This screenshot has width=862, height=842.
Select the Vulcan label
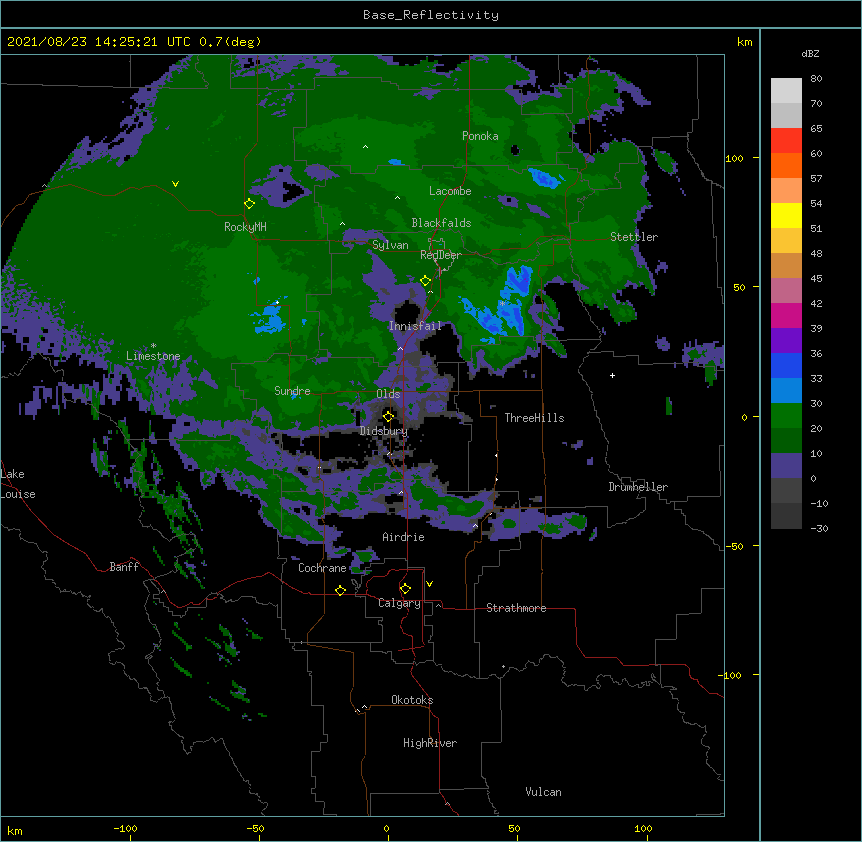click(x=543, y=792)
